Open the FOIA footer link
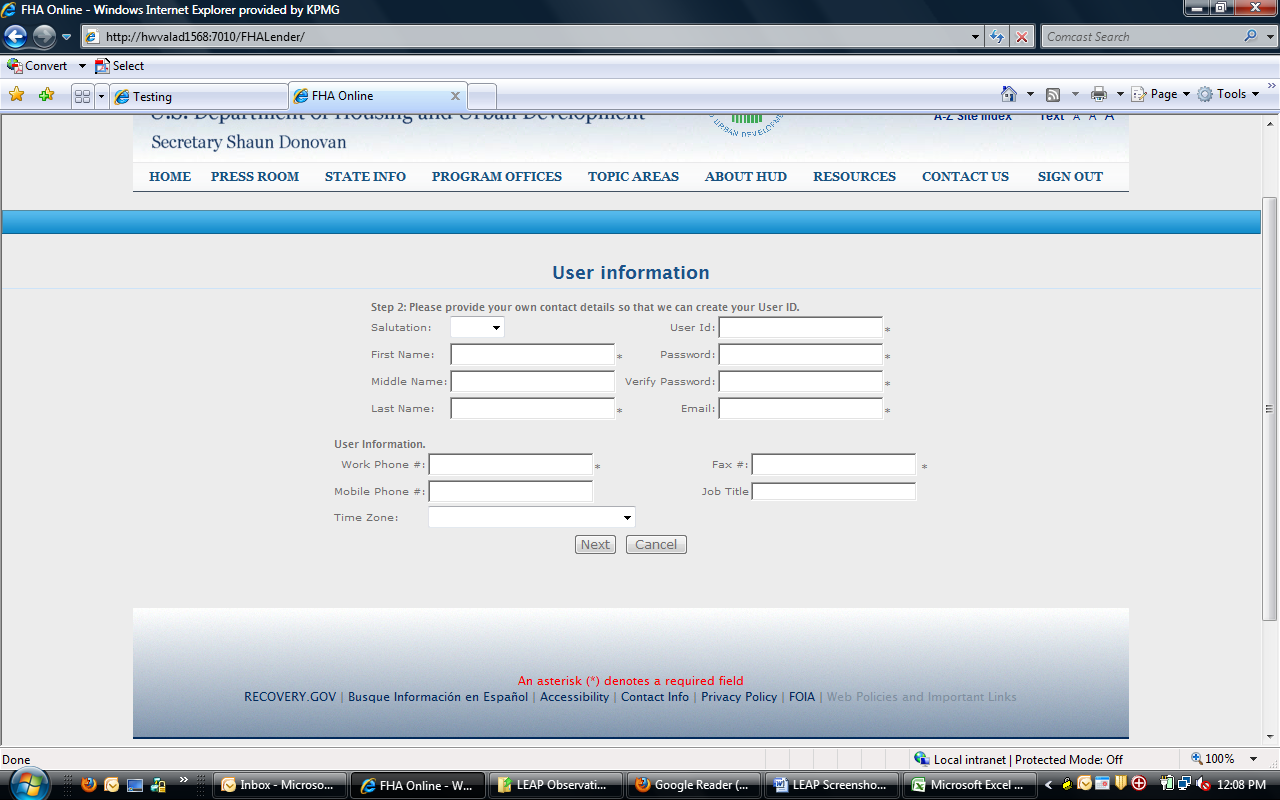The height and width of the screenshot is (800, 1280). click(802, 697)
